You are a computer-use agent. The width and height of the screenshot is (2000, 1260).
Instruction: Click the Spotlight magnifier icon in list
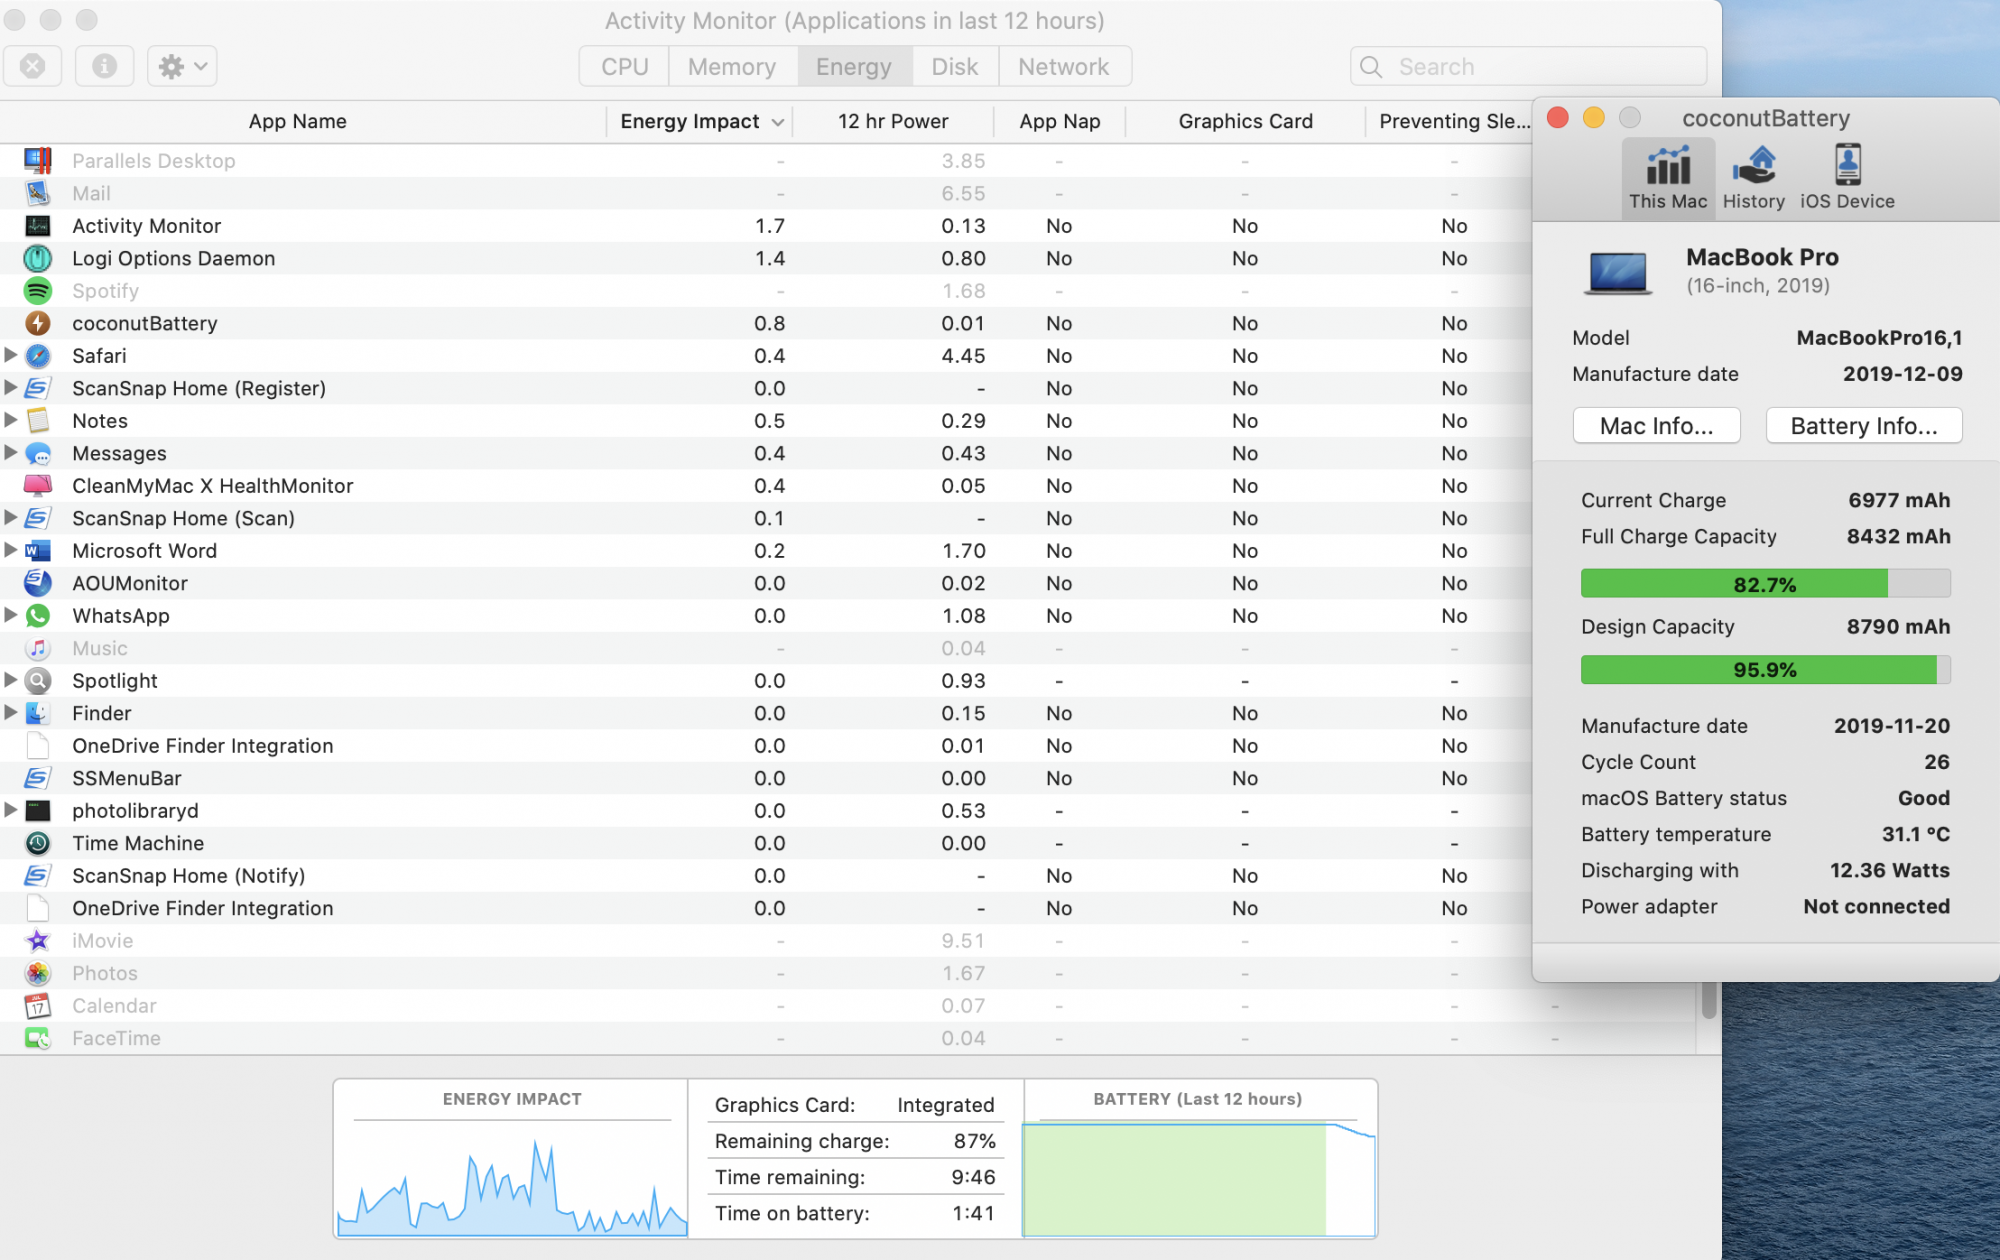[38, 681]
